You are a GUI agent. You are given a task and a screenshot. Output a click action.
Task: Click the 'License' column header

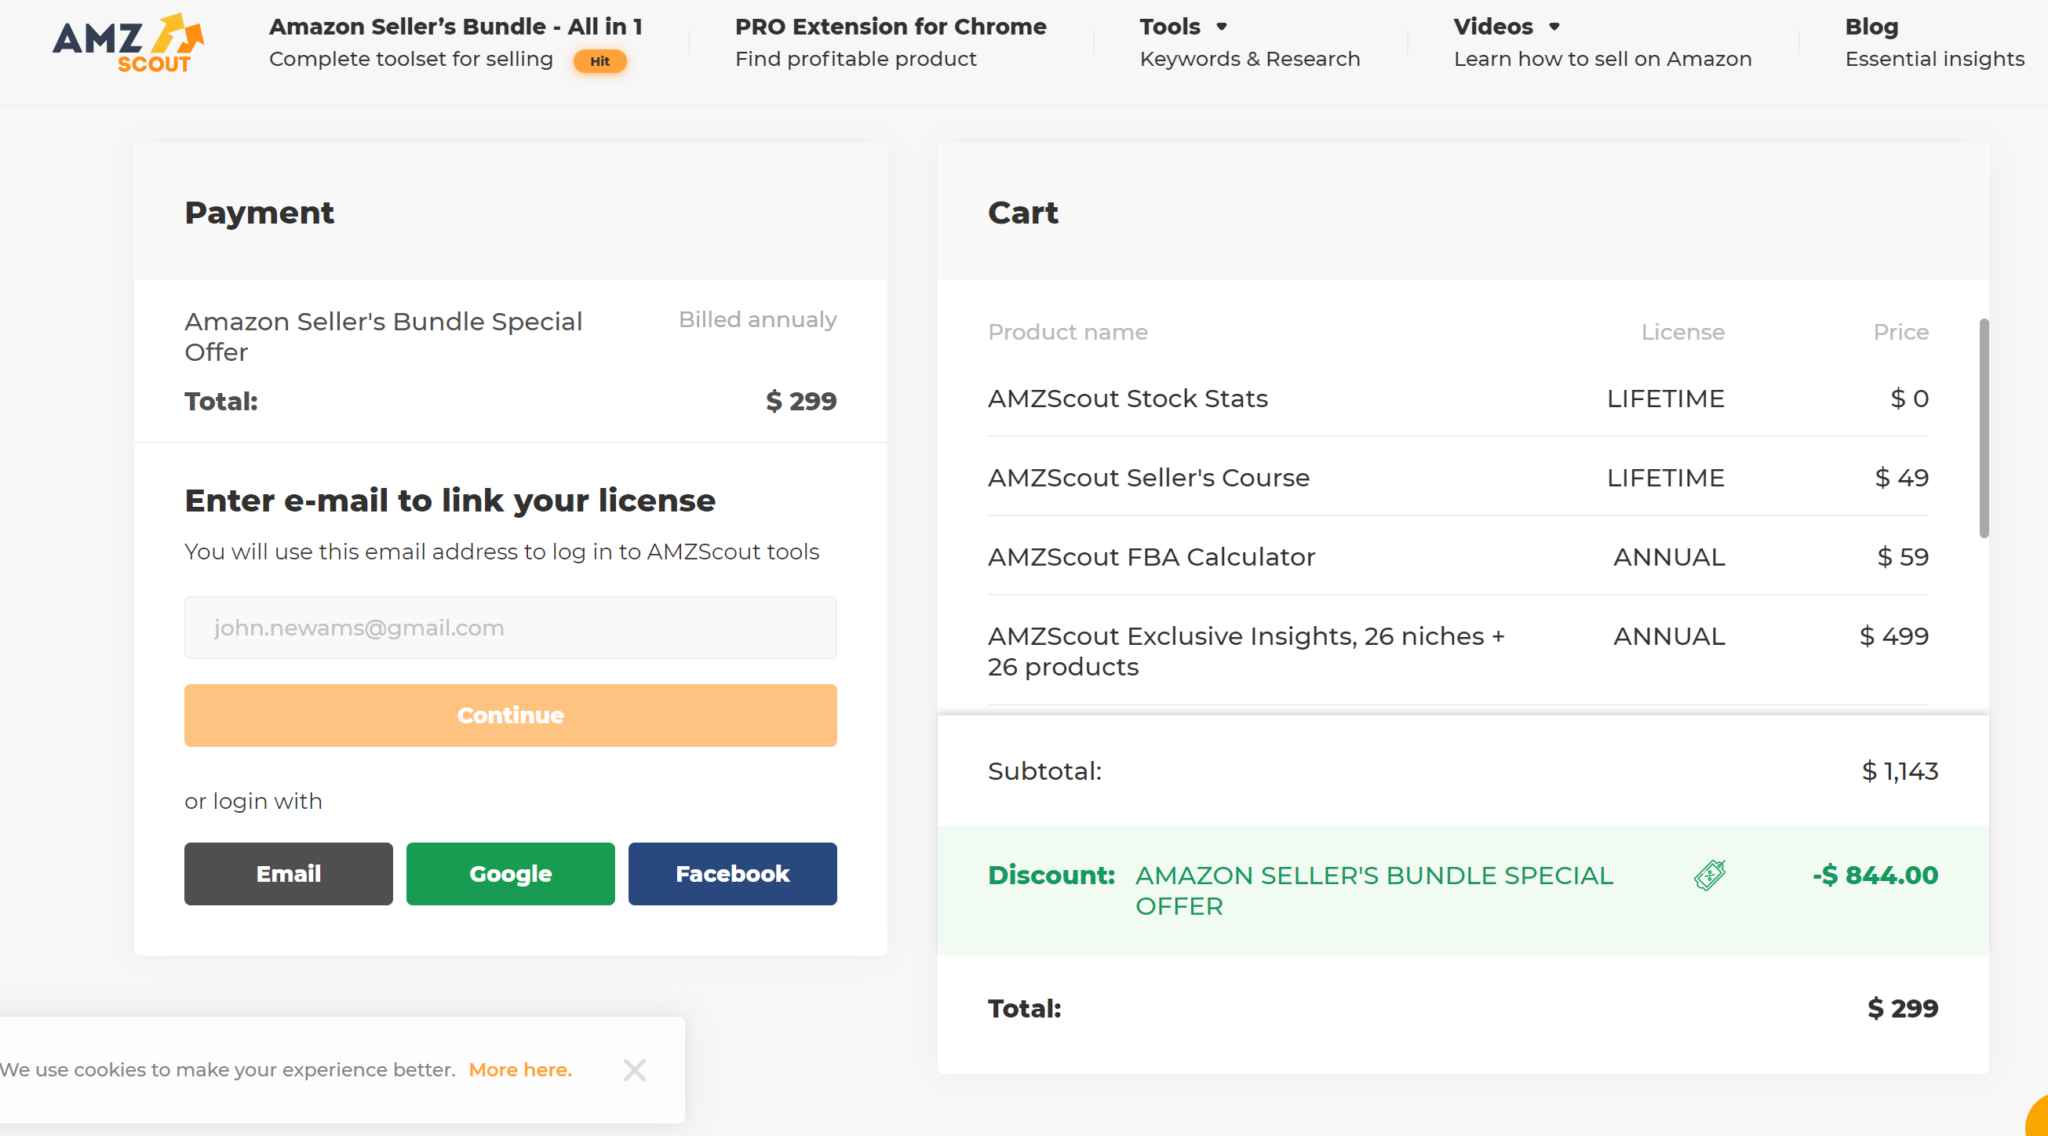[x=1683, y=332]
